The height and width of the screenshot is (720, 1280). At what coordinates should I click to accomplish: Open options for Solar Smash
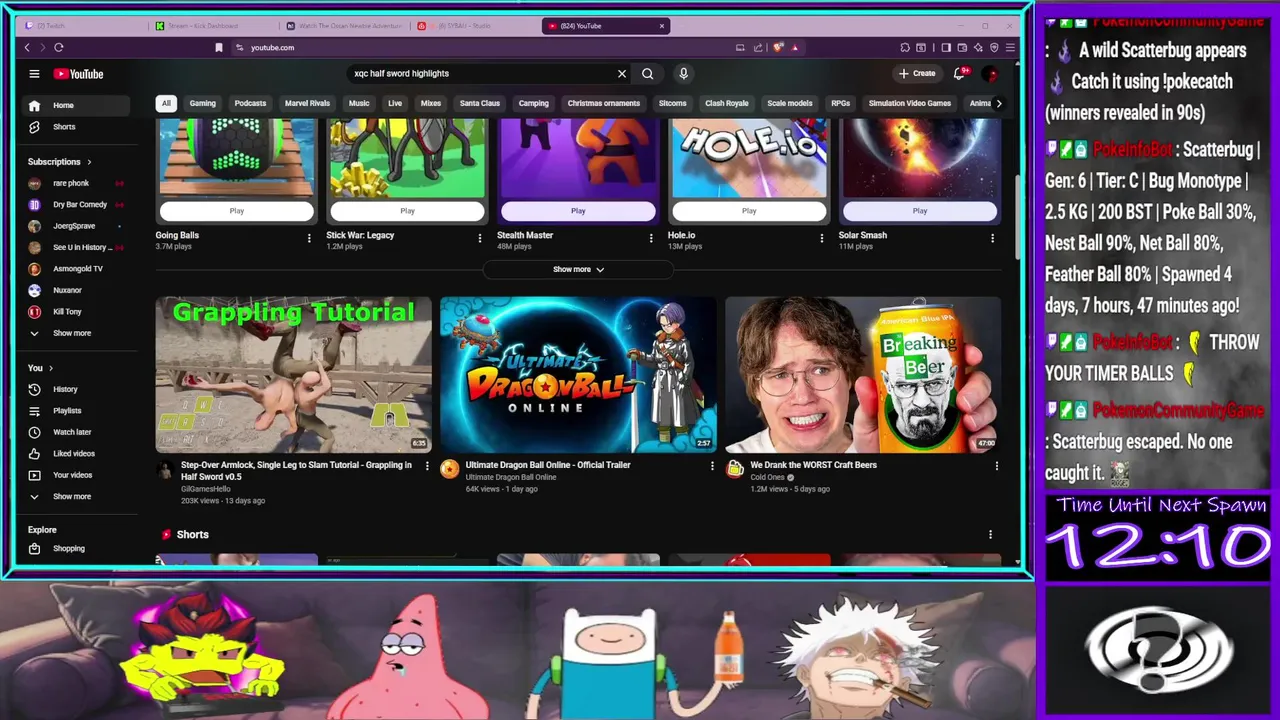click(x=992, y=238)
